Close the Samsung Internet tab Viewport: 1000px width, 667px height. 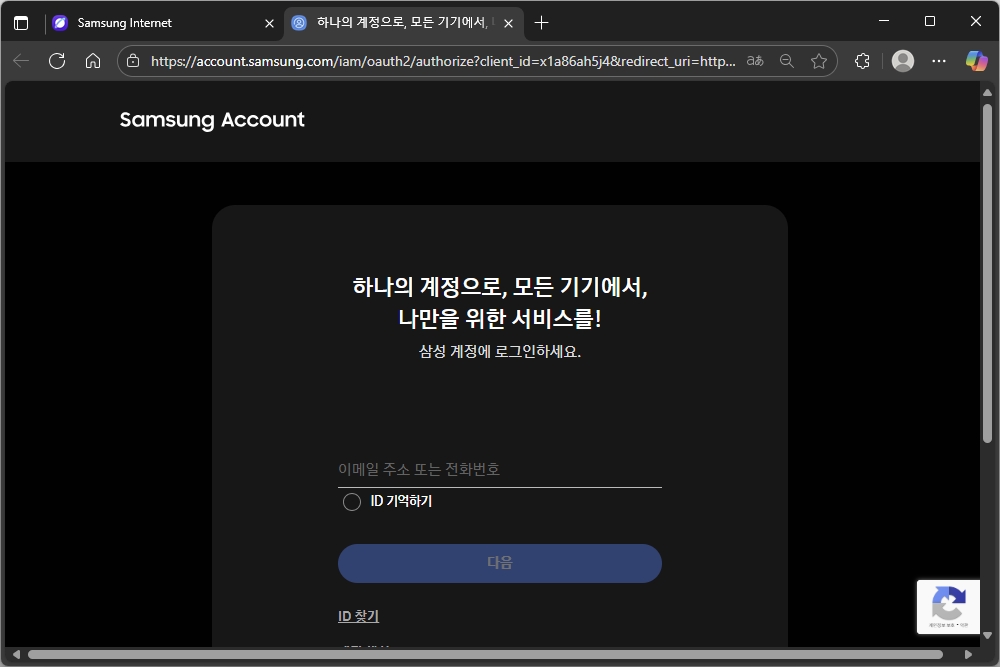point(269,24)
